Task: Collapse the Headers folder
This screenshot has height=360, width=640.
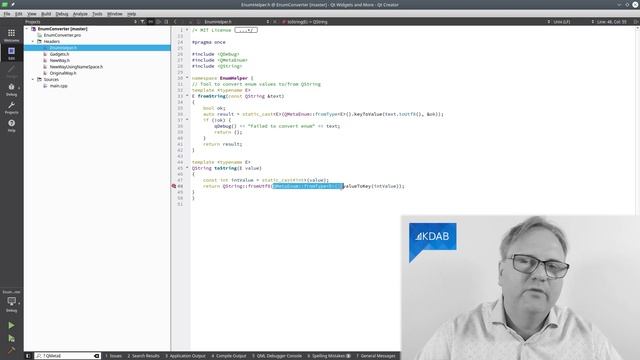Action: click(33, 42)
